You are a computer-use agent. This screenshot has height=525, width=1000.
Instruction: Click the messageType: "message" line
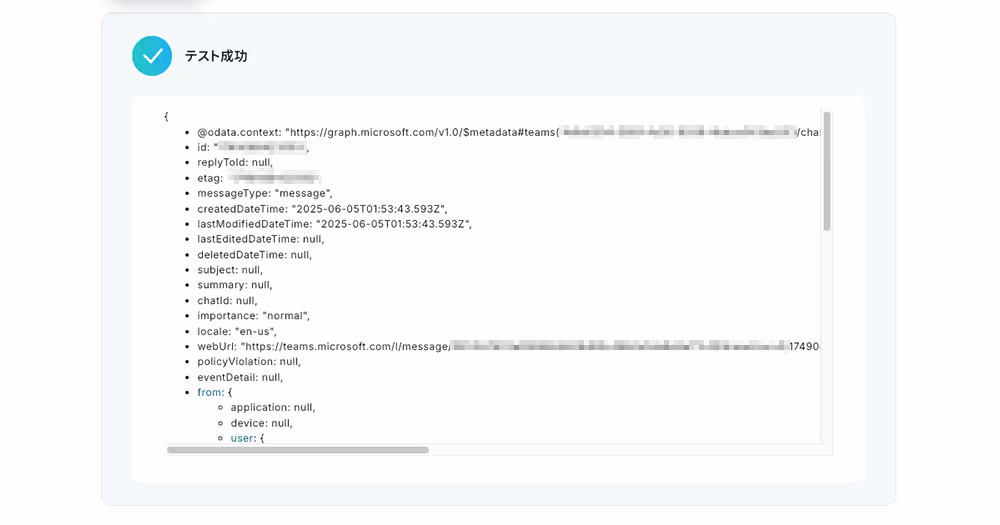click(265, 193)
